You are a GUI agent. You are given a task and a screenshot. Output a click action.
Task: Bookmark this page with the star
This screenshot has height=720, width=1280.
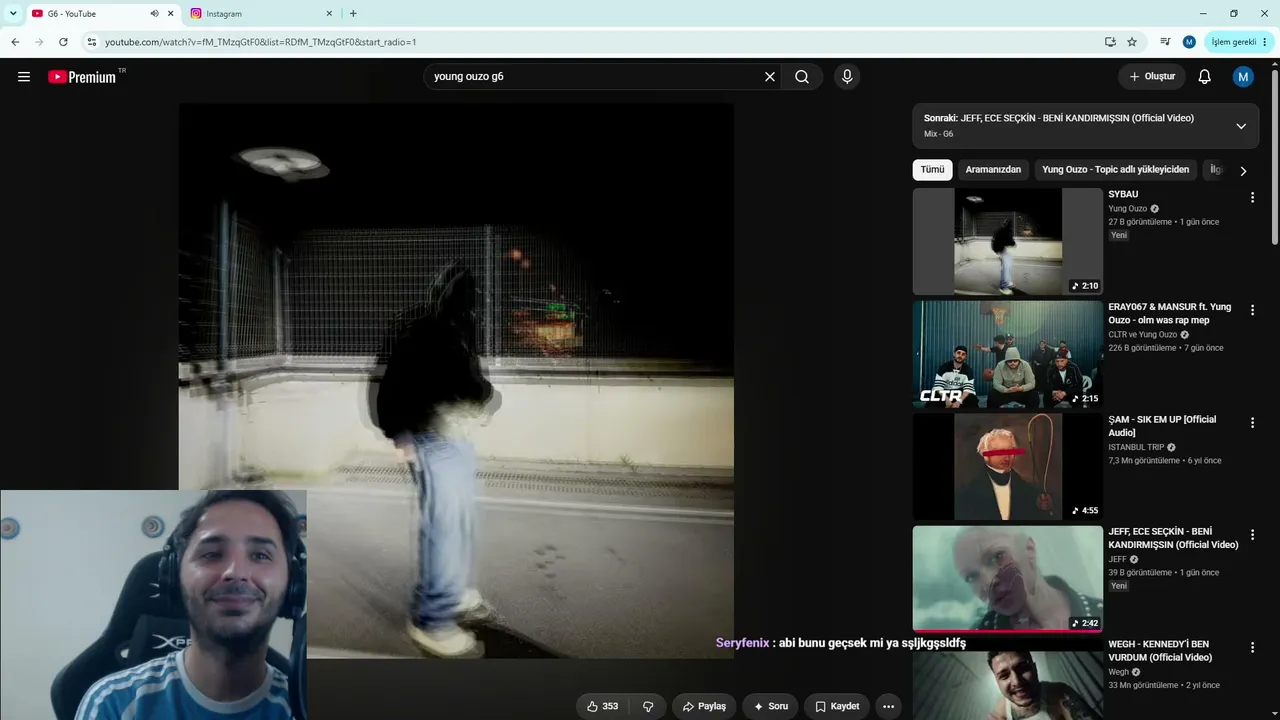[1132, 42]
